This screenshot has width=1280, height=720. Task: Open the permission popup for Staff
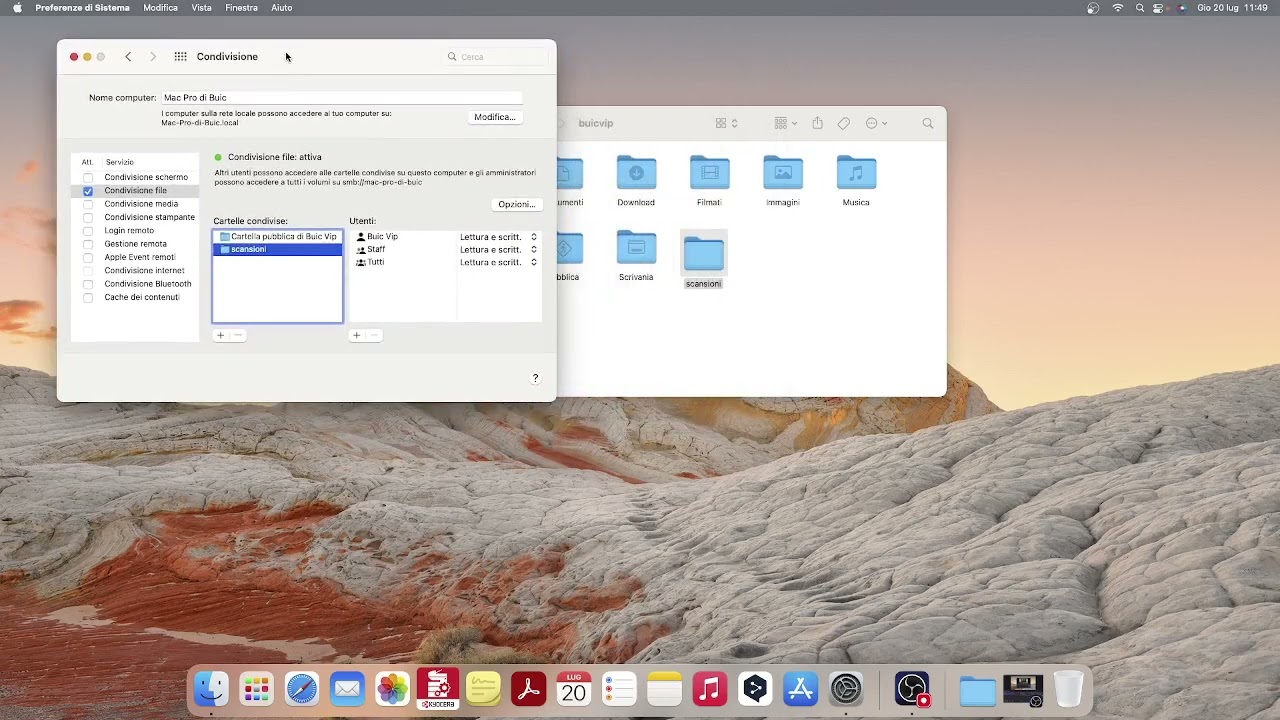(x=498, y=250)
